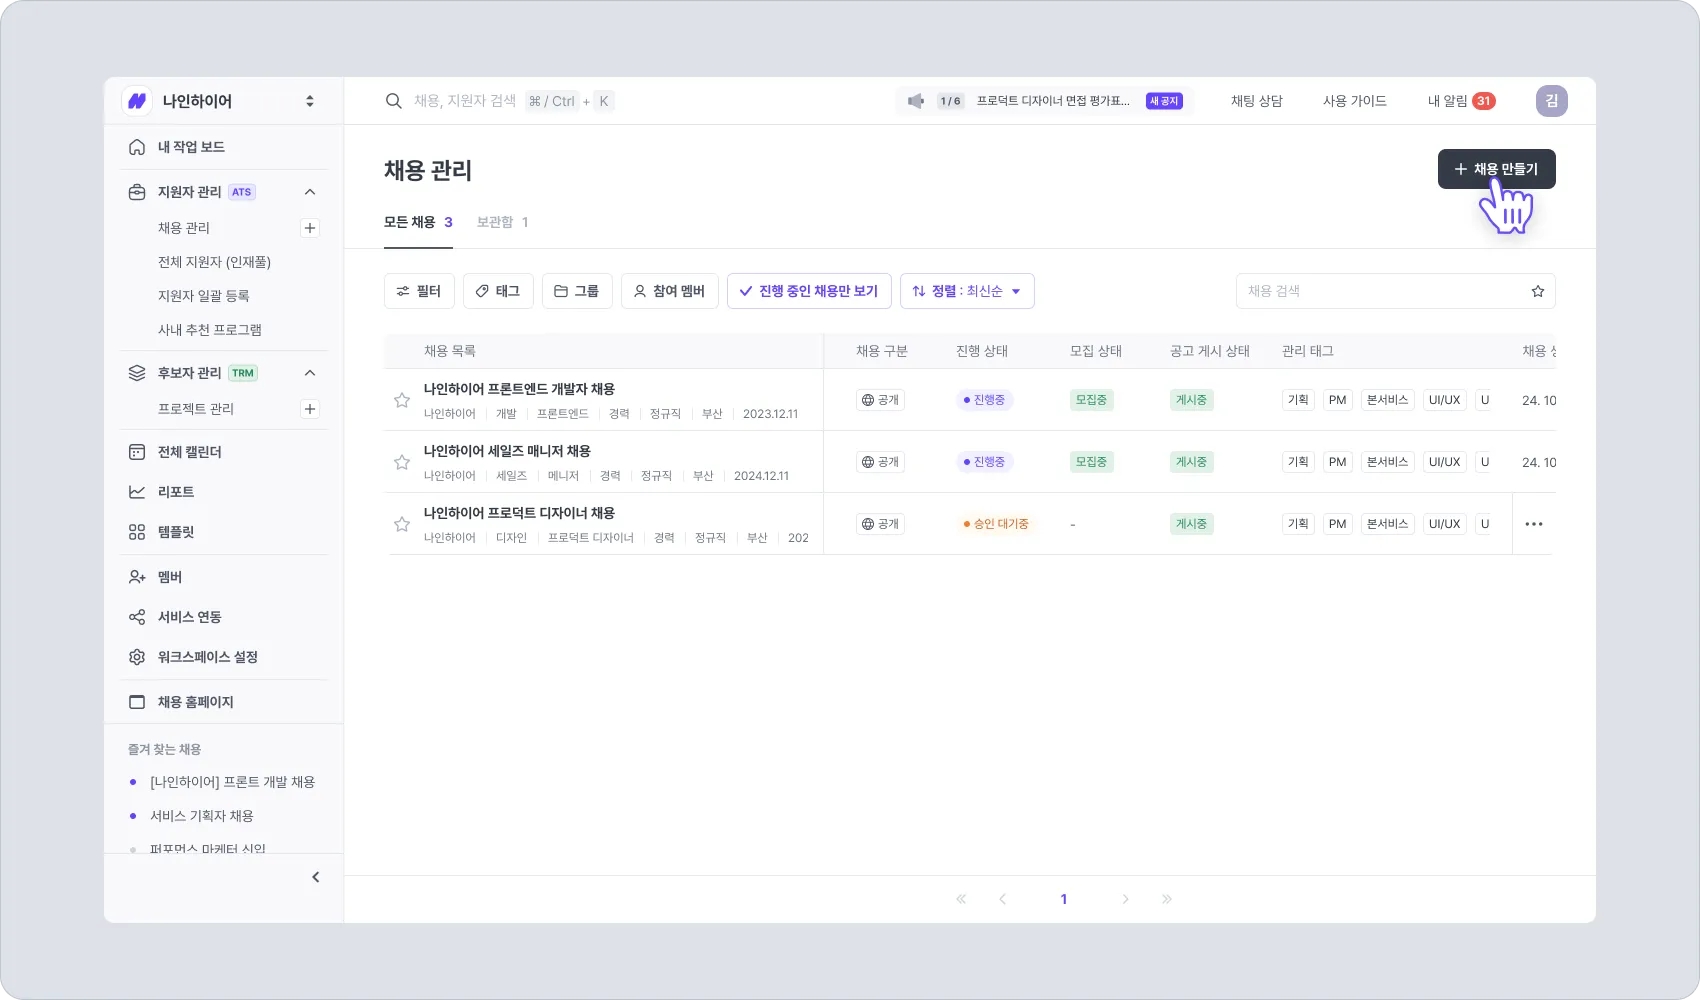Go to first page double arrow
The image size is (1700, 1000).
[x=961, y=899]
